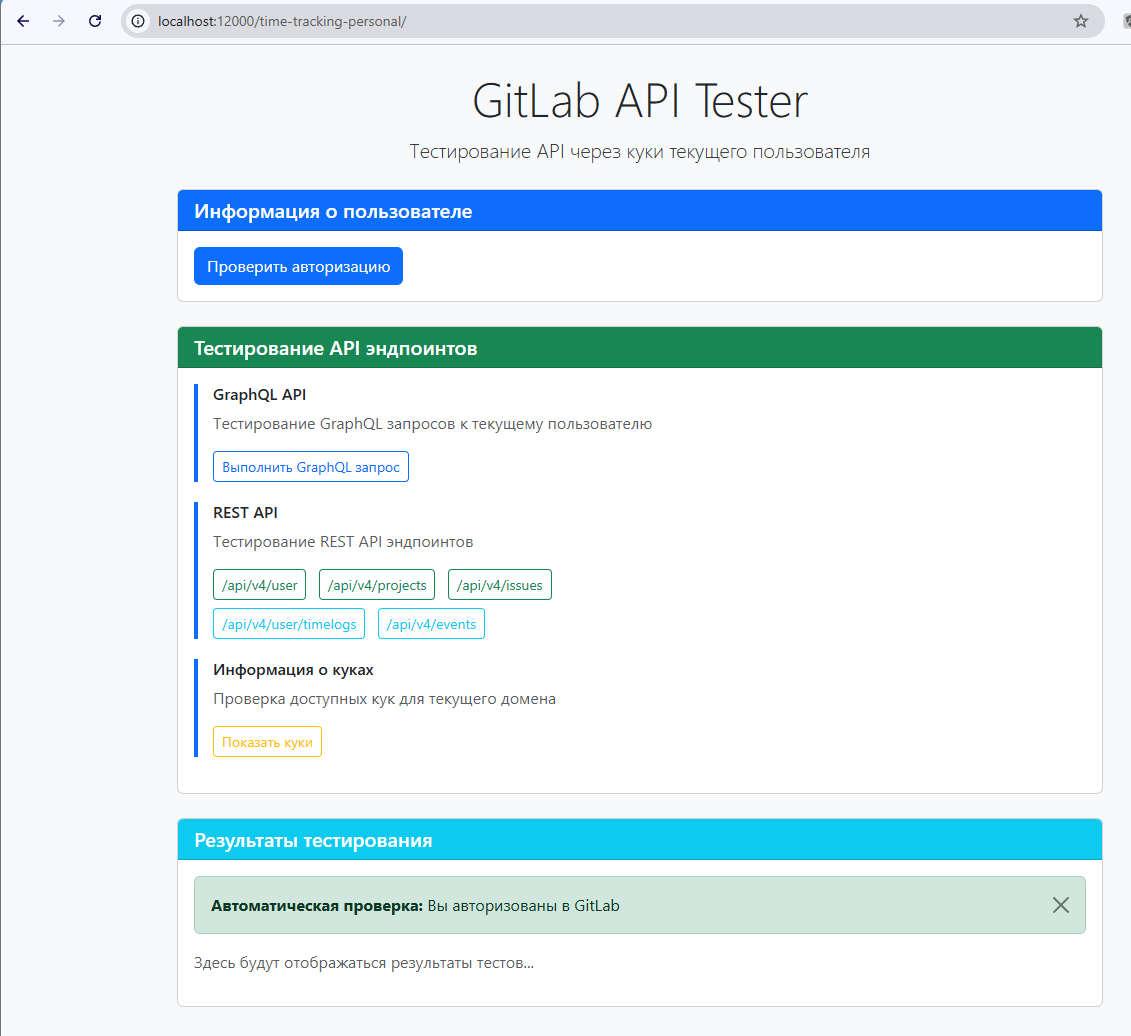Test the /api/v4/issues endpoint

500,585
